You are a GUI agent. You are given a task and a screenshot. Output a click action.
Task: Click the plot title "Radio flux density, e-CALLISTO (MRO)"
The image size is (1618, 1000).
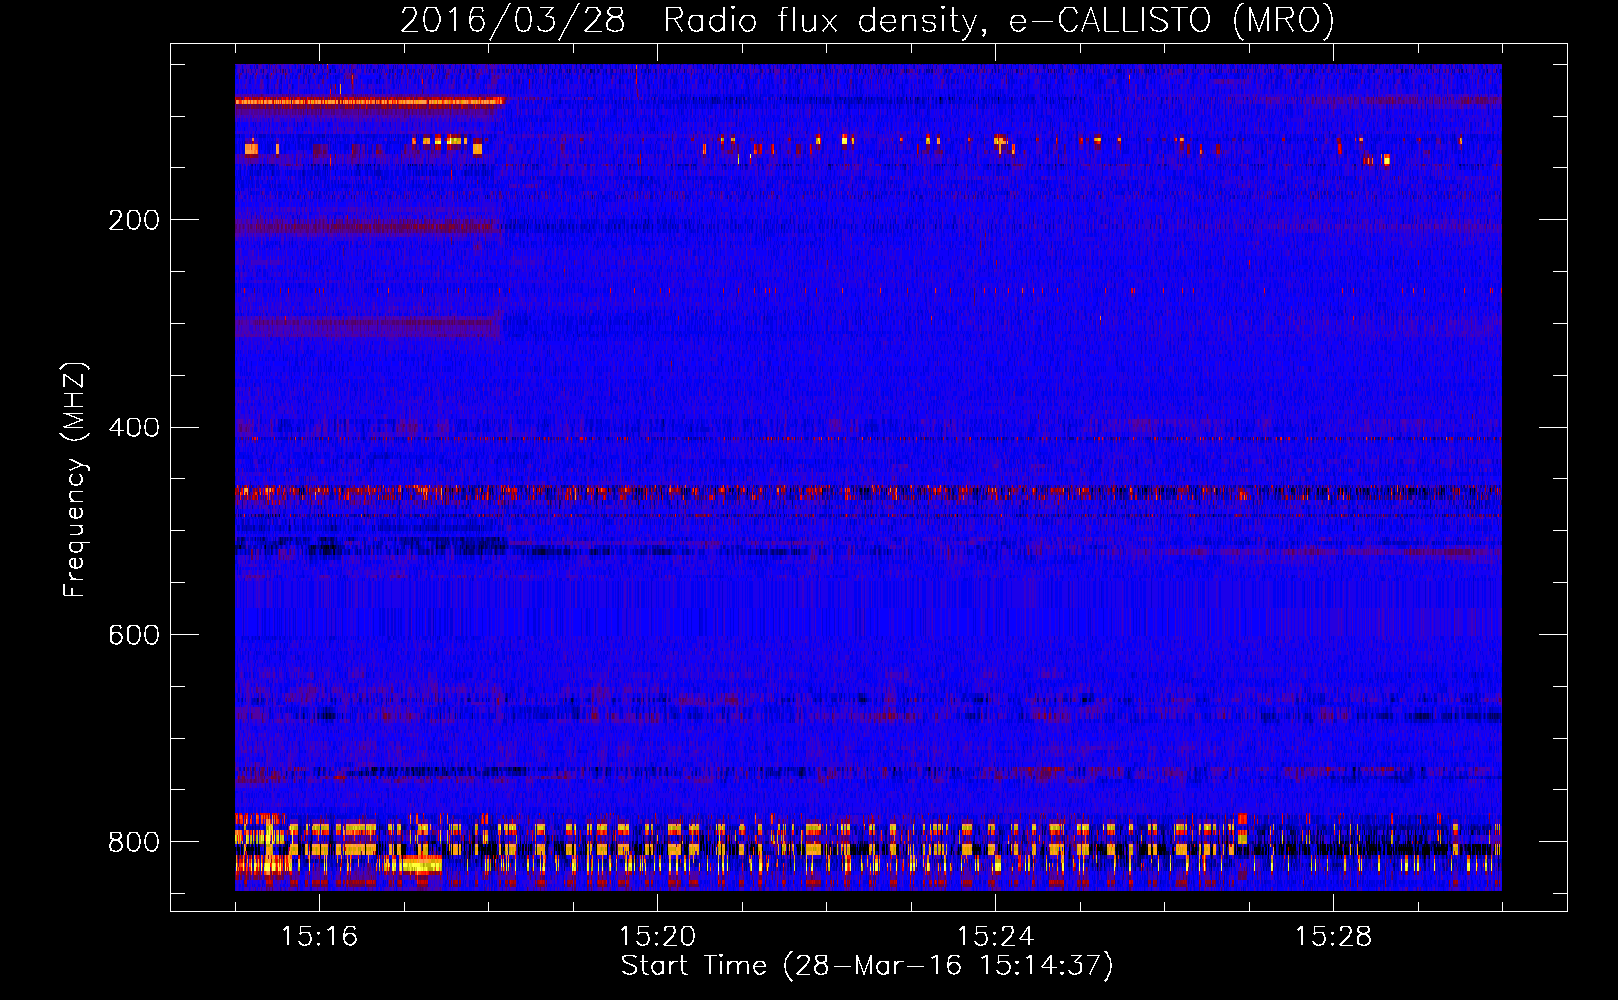(x=999, y=21)
